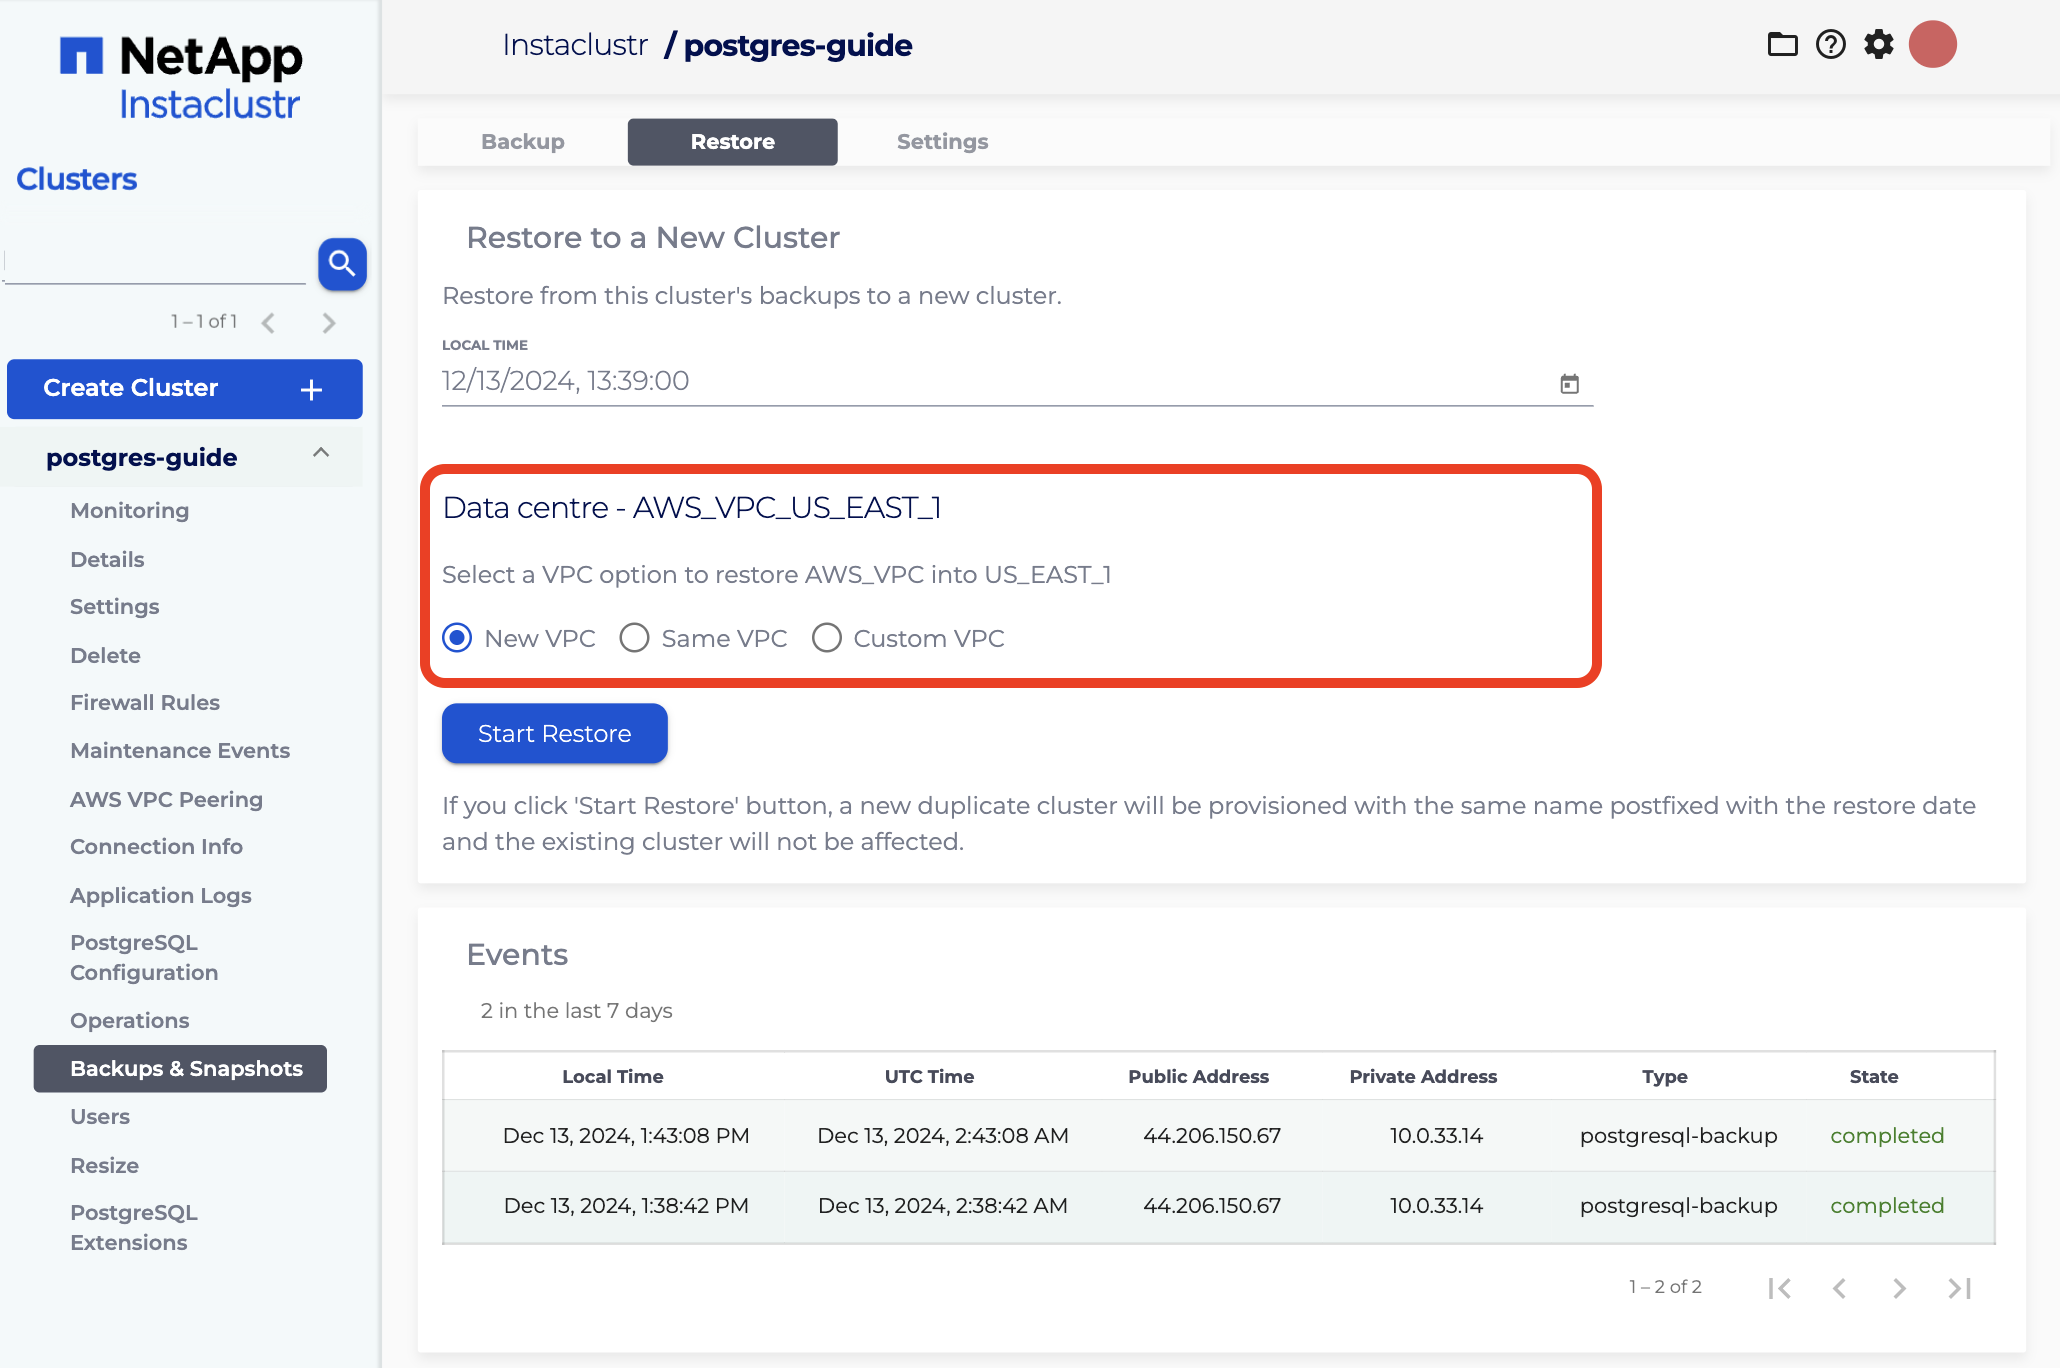Open the help question mark icon
This screenshot has width=2060, height=1368.
point(1830,45)
